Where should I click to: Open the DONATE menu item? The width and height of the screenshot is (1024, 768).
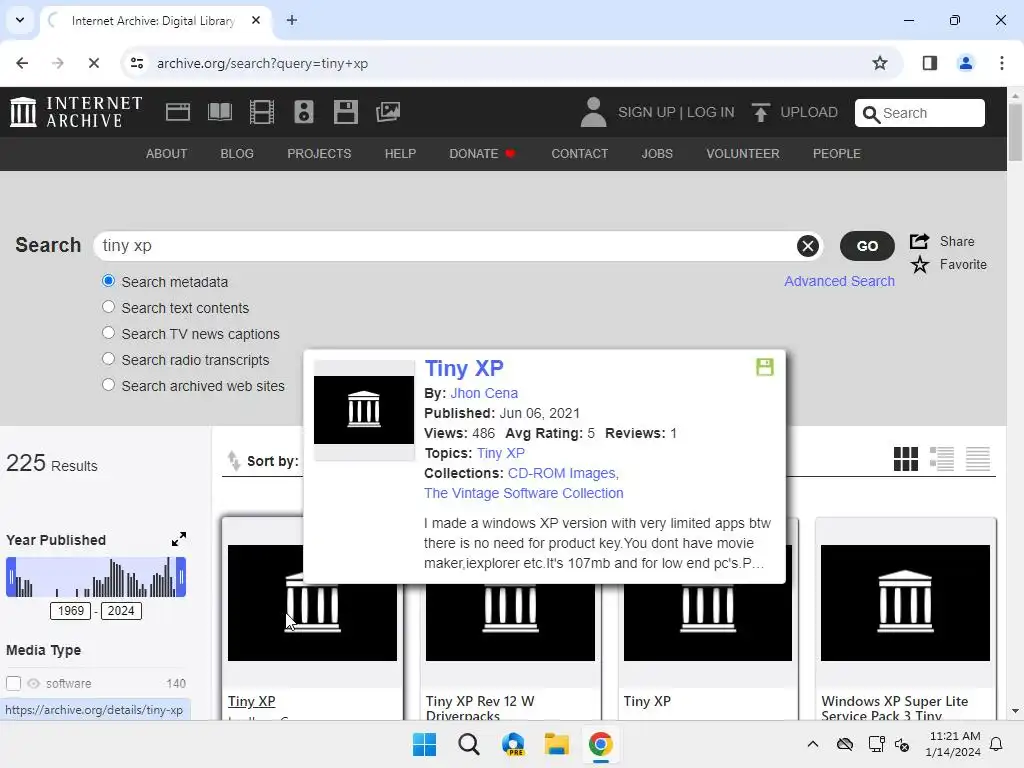pos(482,153)
